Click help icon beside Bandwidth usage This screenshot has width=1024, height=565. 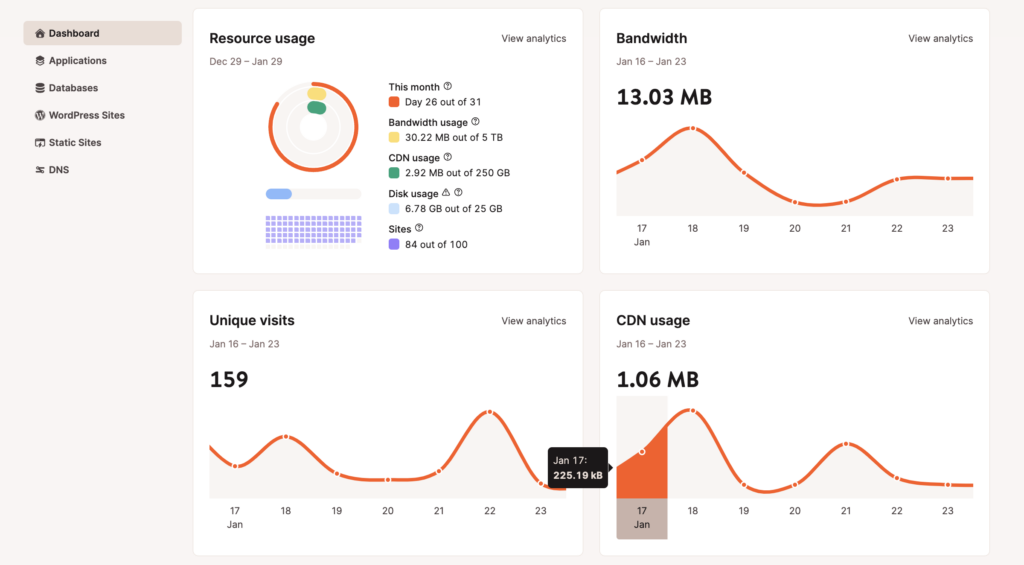pos(475,121)
